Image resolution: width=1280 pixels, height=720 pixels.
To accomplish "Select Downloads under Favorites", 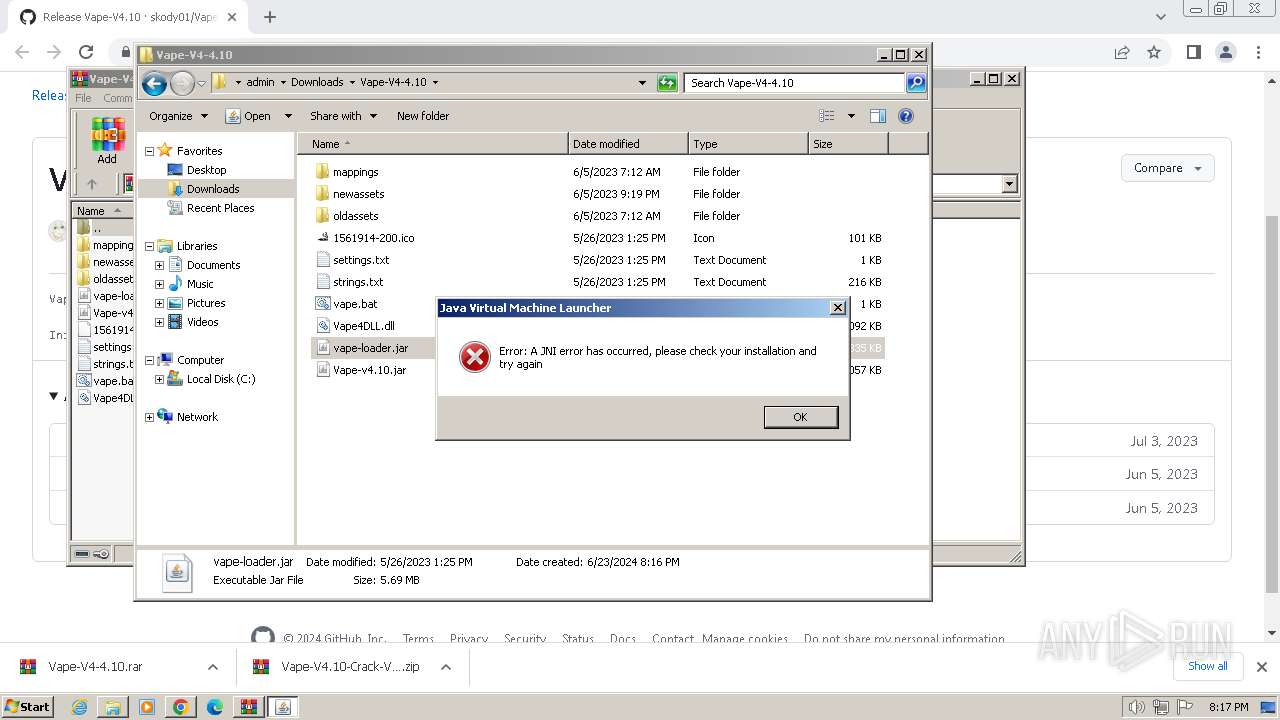I will tap(213, 189).
